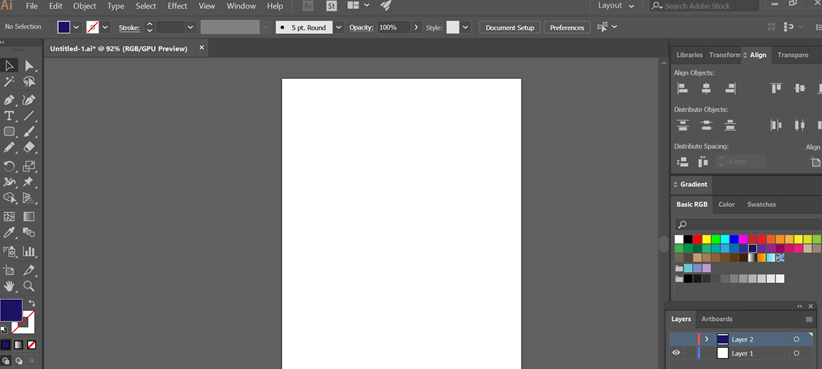Hide Layer 1 using eye icon

click(x=676, y=353)
